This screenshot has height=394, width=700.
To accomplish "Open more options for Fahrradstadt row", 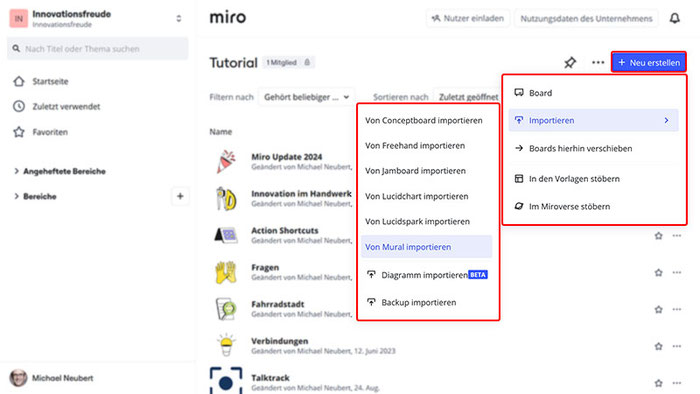I will point(677,309).
